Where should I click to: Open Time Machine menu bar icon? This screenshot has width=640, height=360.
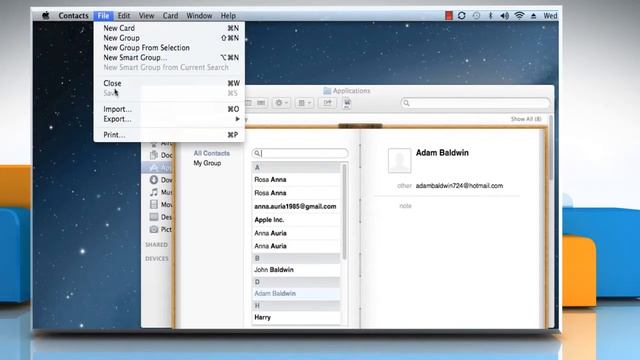click(x=476, y=16)
